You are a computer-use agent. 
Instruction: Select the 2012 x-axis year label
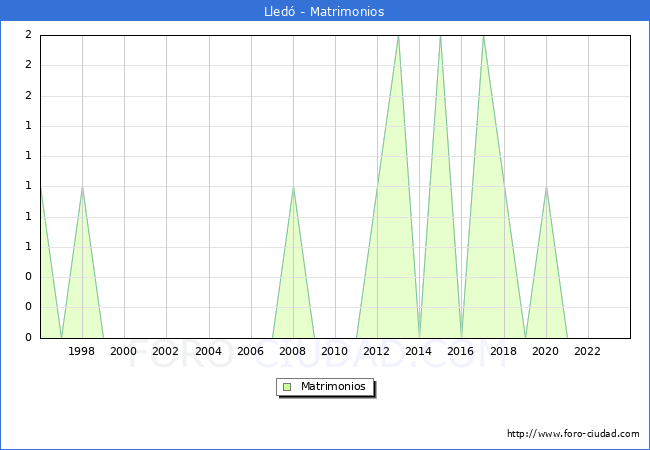coord(377,351)
